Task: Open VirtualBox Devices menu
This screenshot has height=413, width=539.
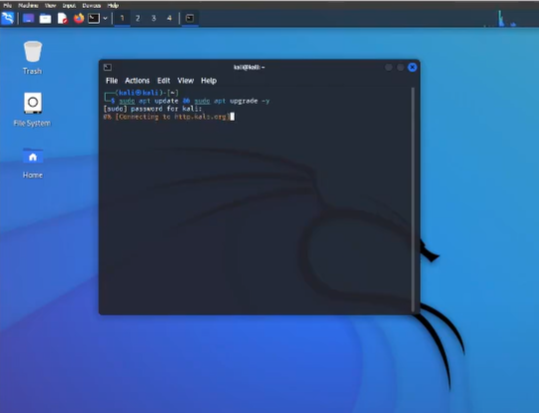Action: pyautogui.click(x=91, y=6)
